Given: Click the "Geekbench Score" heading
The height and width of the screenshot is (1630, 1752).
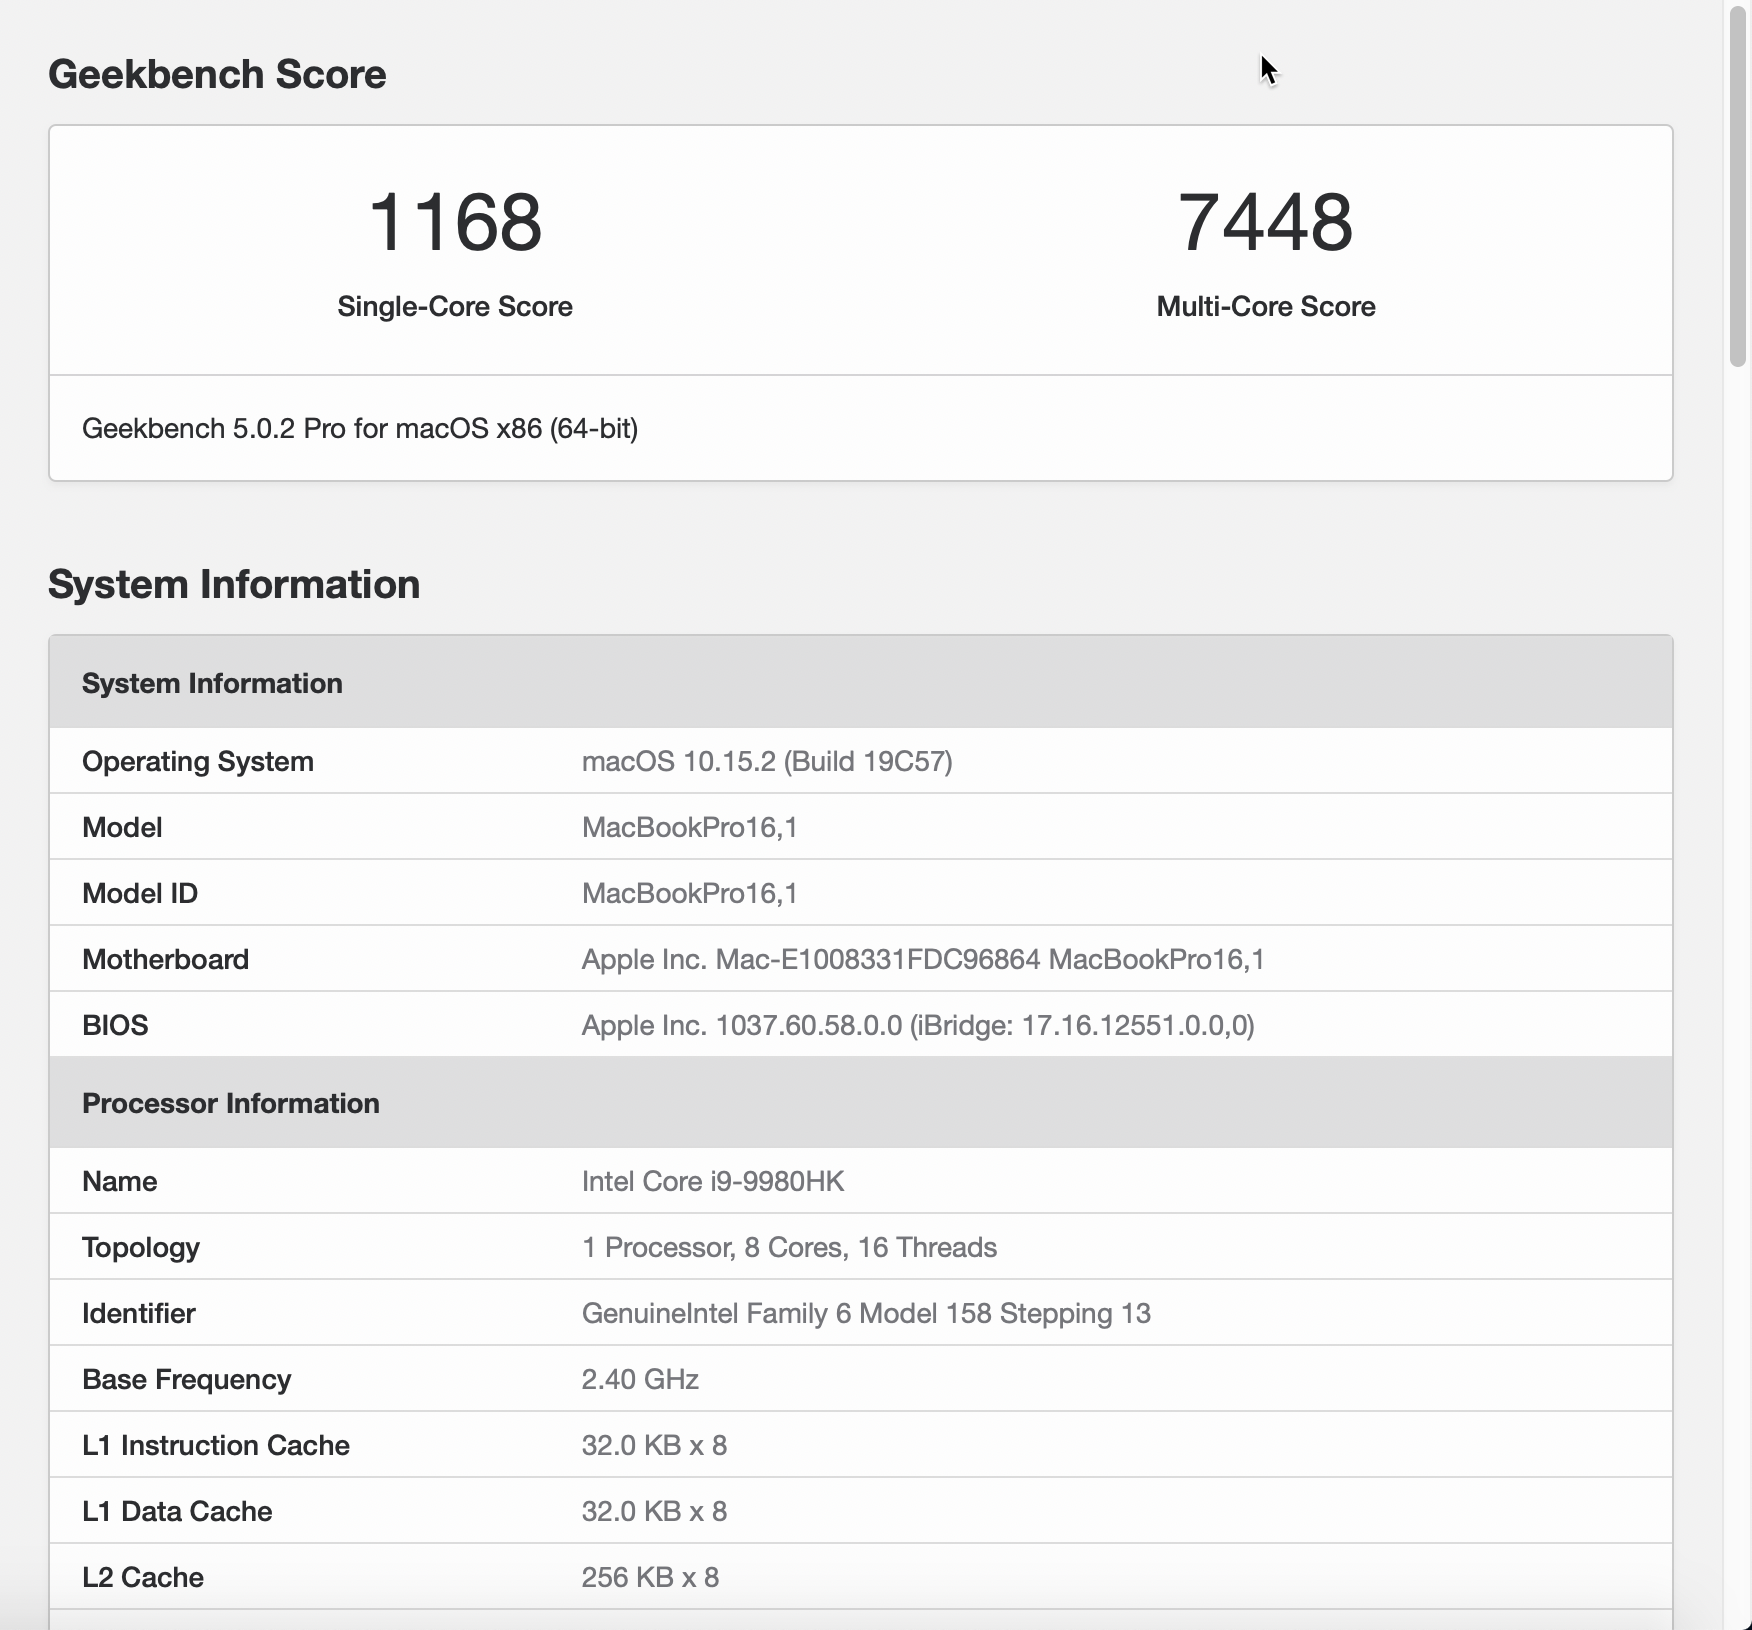Looking at the screenshot, I should click(x=217, y=75).
